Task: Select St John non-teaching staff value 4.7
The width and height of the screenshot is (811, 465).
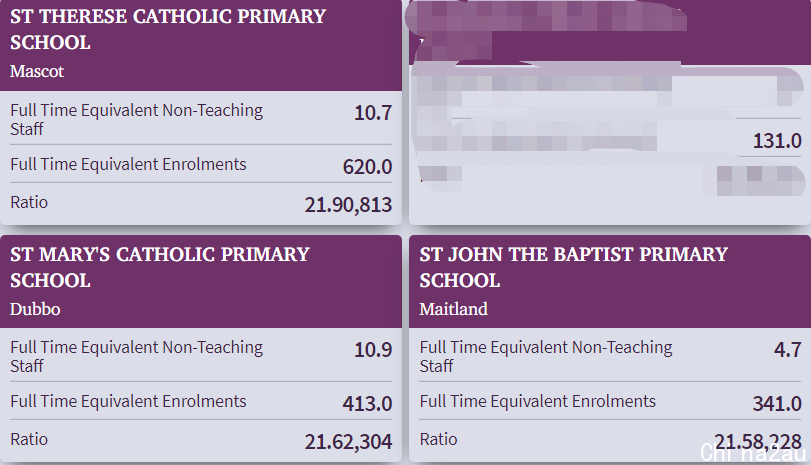Action: [x=787, y=350]
